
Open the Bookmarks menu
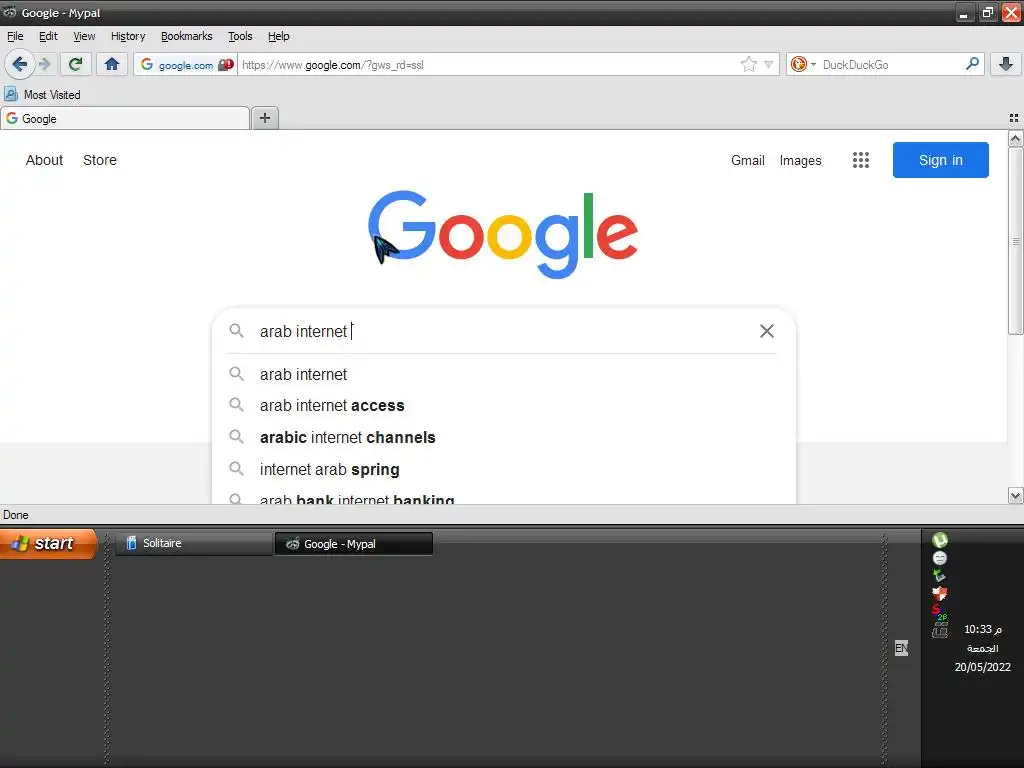pos(186,36)
